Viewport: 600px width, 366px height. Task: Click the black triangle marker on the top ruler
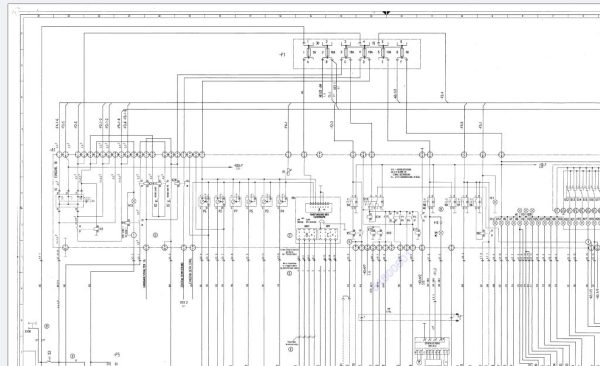(386, 13)
